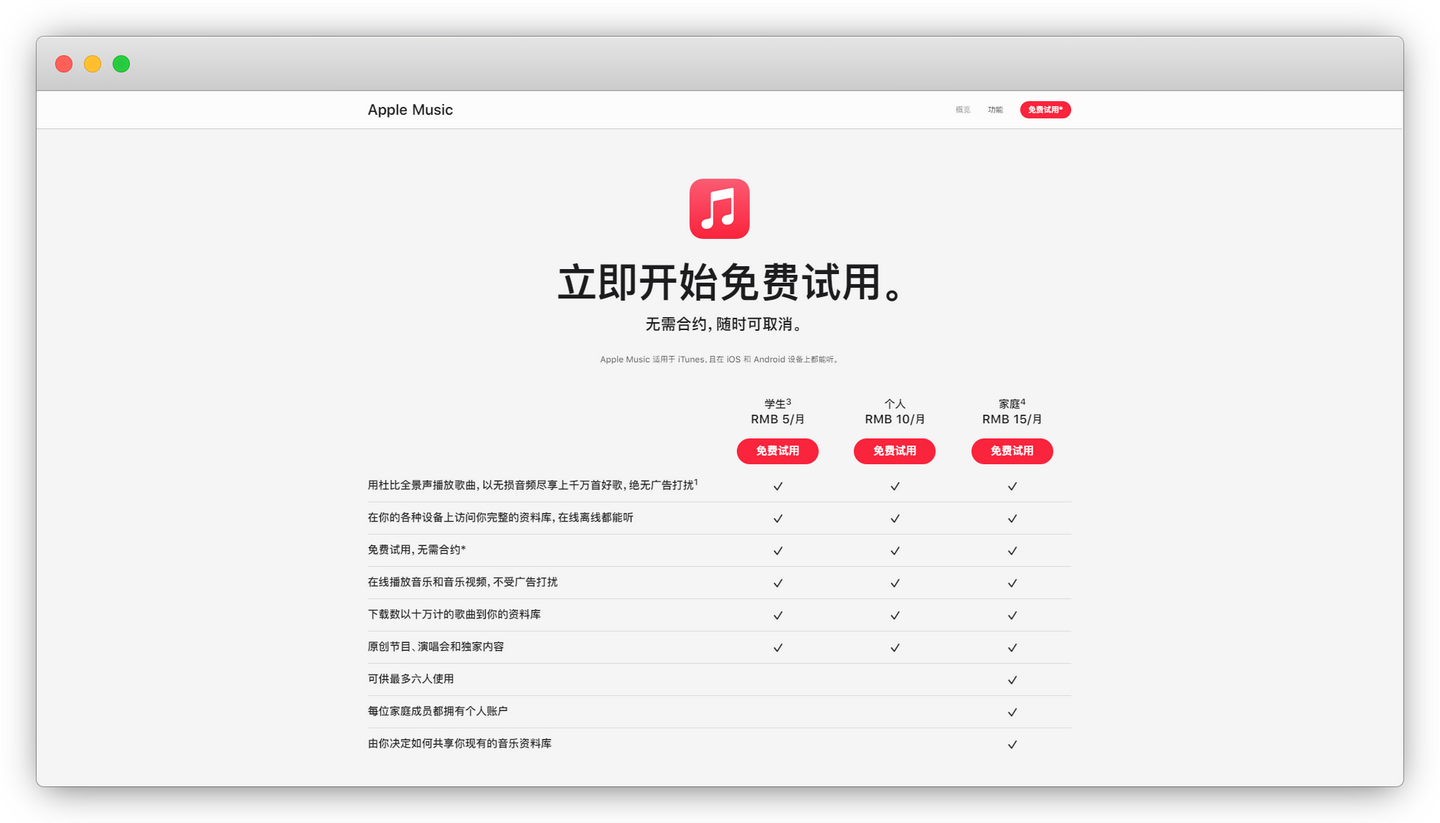Viewport: 1440px width, 823px height.
Task: Click the feature row about 用杜比全景声播放歌曲
Action: 719,486
